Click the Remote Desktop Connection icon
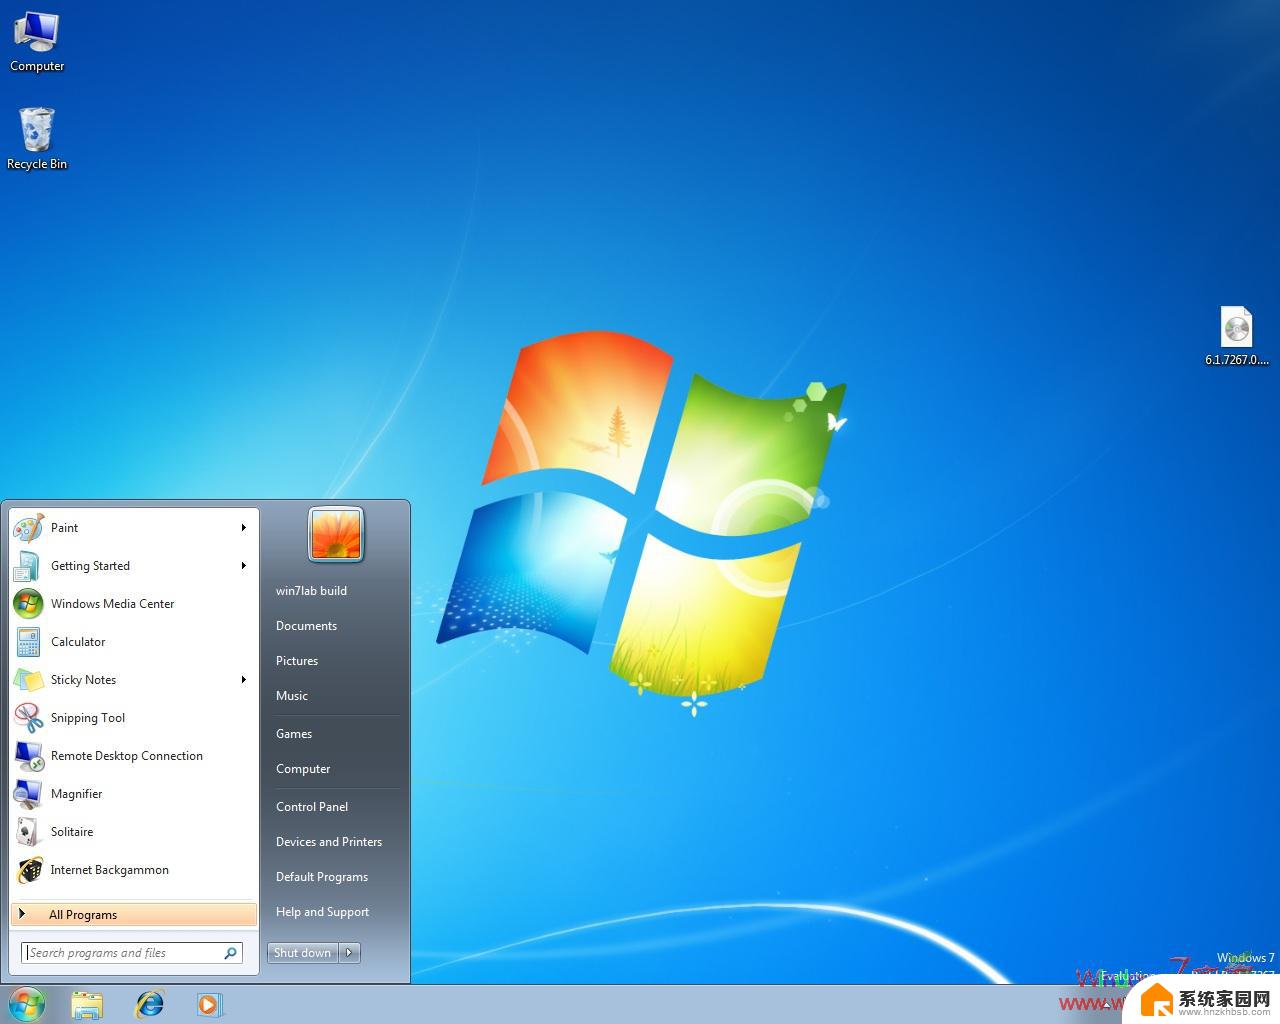Screen dimensions: 1280x1024 point(28,756)
